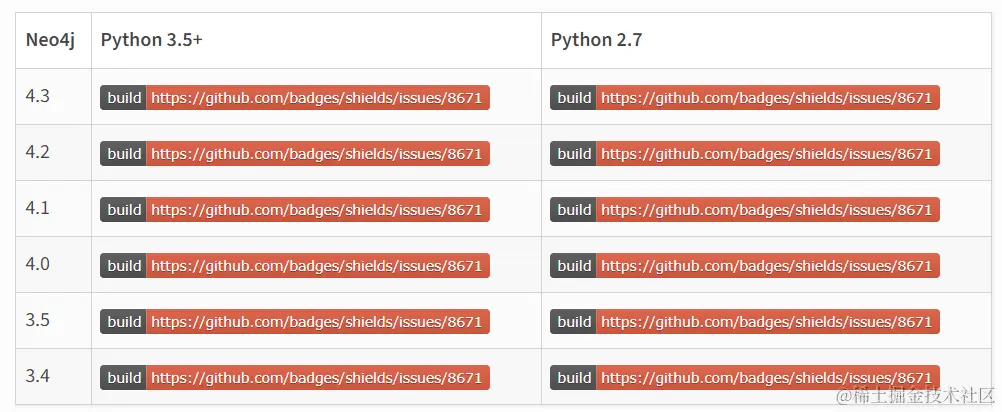Click the Python 3.5+ build badge for Neo4j 4.0
Image resolution: width=1002 pixels, height=412 pixels.
point(295,266)
